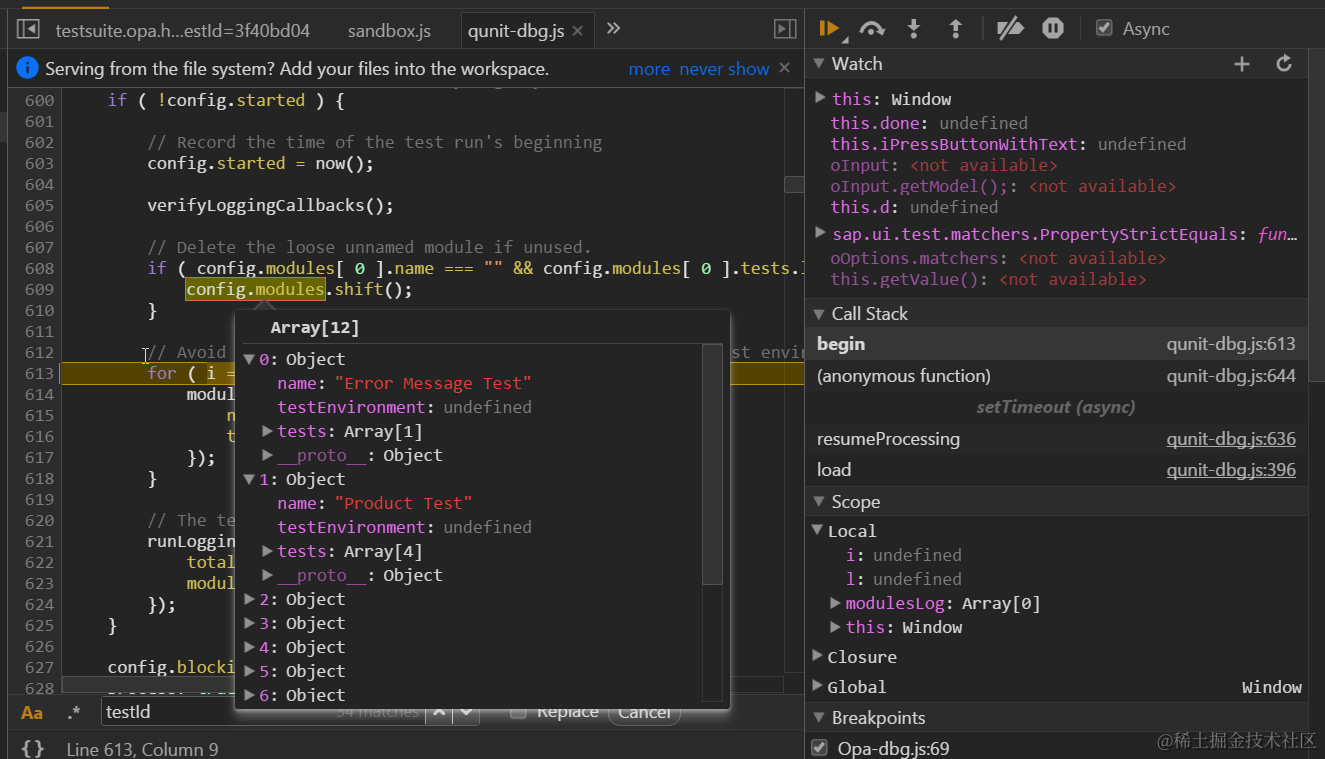This screenshot has height=759, width=1325.
Task: Toggle match case Aa in search bar
Action: click(x=32, y=713)
